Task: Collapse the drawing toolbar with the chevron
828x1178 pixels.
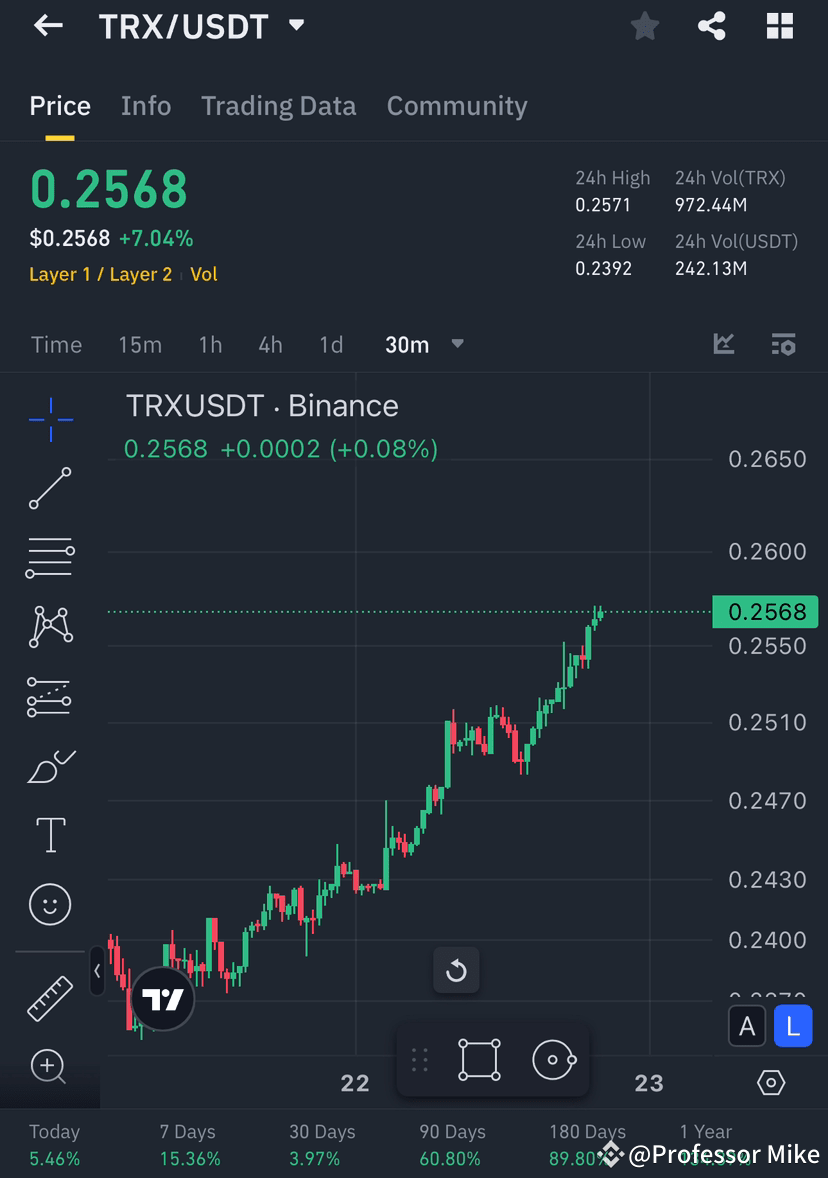Action: point(96,971)
